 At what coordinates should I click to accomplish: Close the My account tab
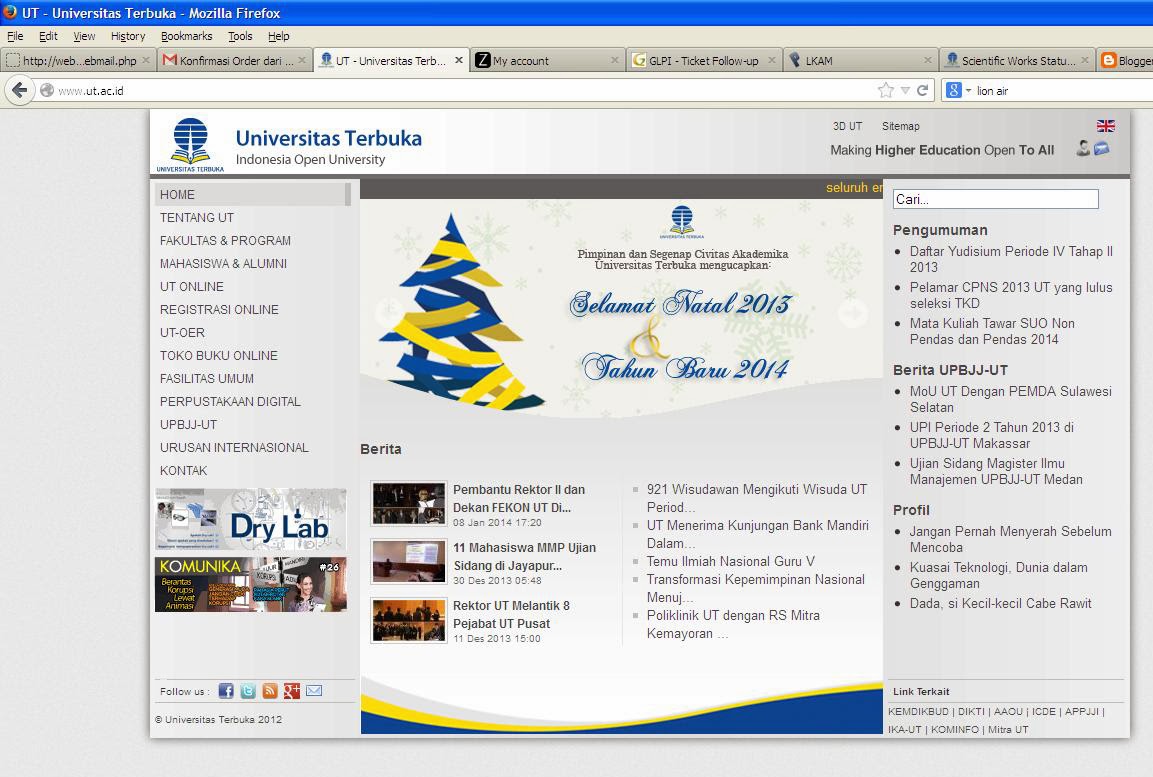point(615,60)
